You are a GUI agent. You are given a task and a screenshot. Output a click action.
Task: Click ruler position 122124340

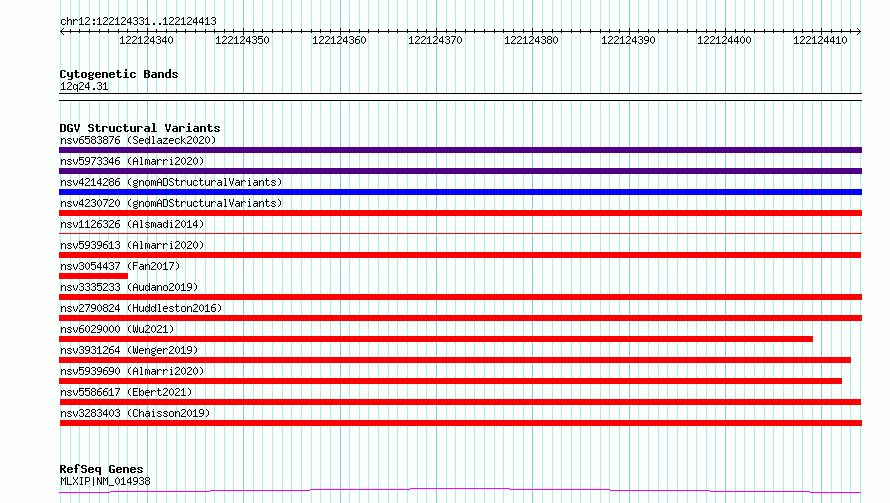[146, 40]
